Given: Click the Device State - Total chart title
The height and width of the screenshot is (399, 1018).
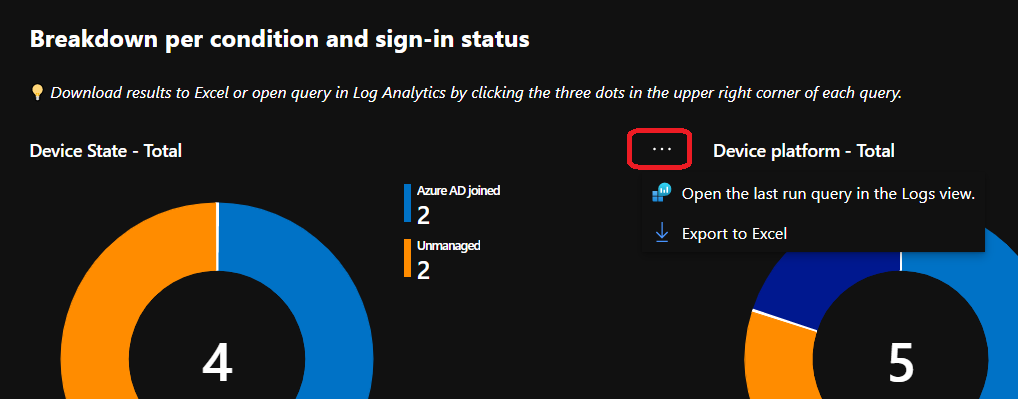Looking at the screenshot, I should click(x=106, y=151).
